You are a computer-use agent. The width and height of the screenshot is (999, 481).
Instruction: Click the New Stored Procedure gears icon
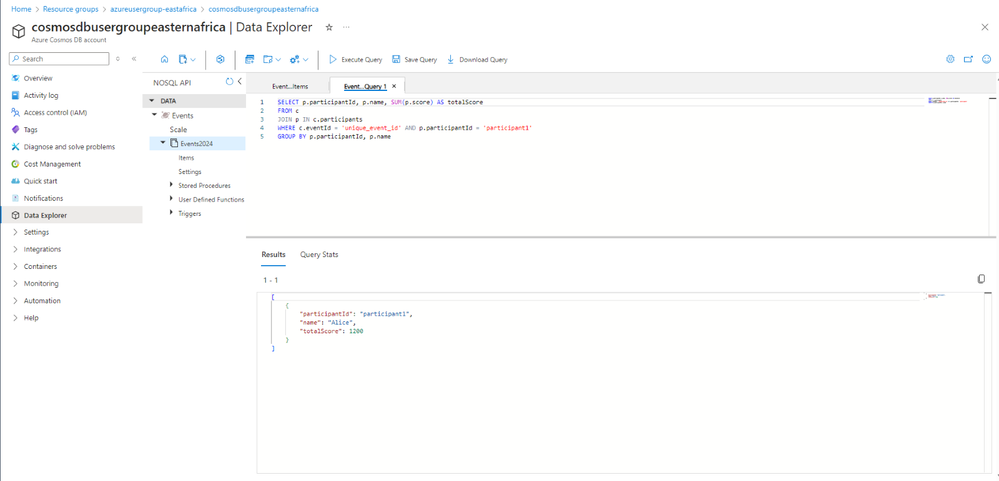click(294, 59)
